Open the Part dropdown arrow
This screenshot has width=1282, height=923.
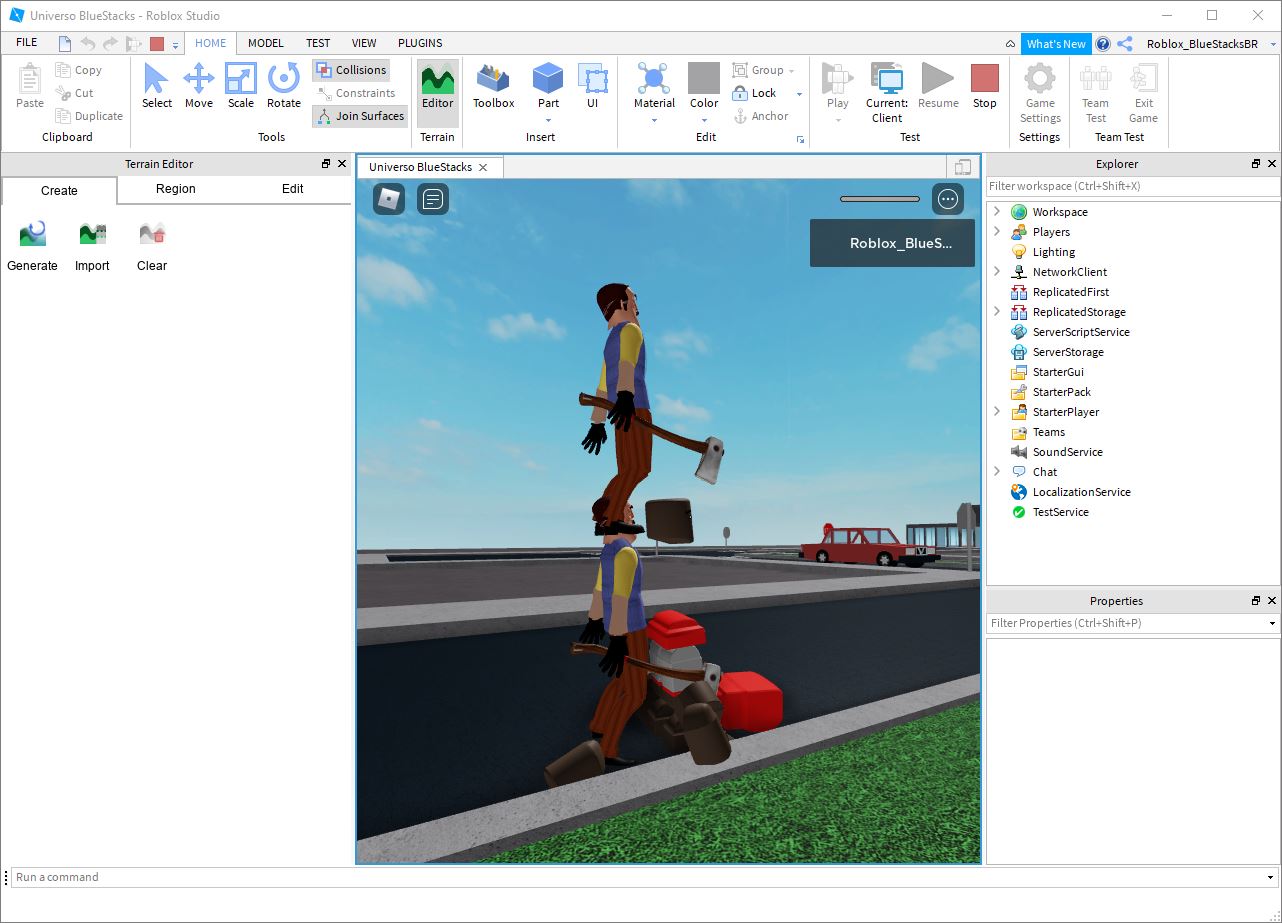click(548, 121)
